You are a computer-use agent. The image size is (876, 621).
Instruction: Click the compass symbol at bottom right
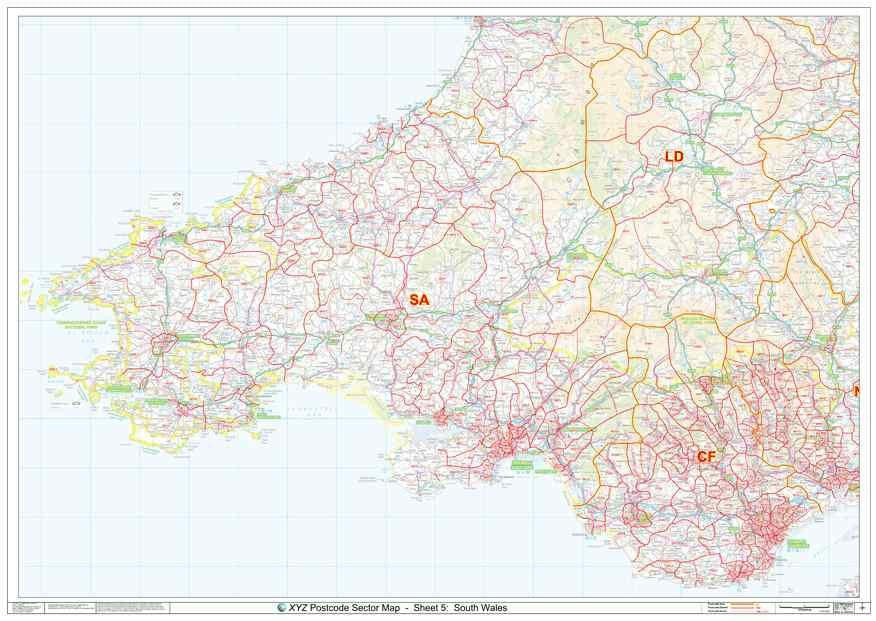coord(862,609)
